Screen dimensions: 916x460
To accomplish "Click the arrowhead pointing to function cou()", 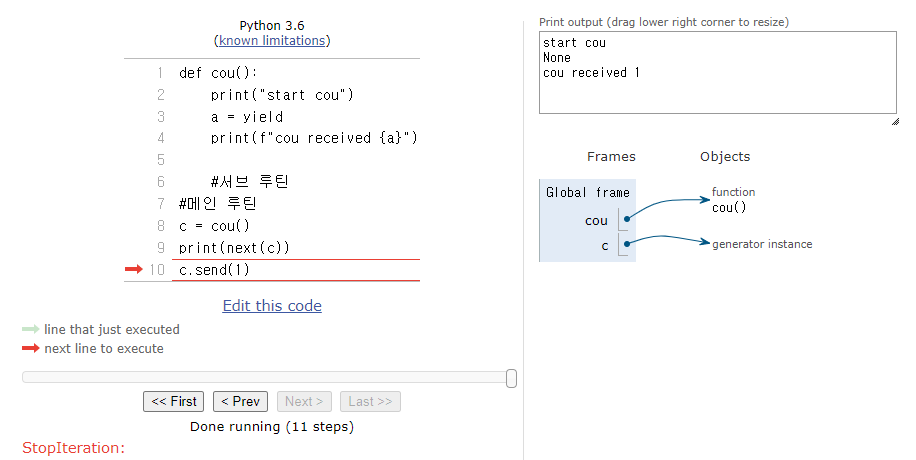I will (706, 199).
